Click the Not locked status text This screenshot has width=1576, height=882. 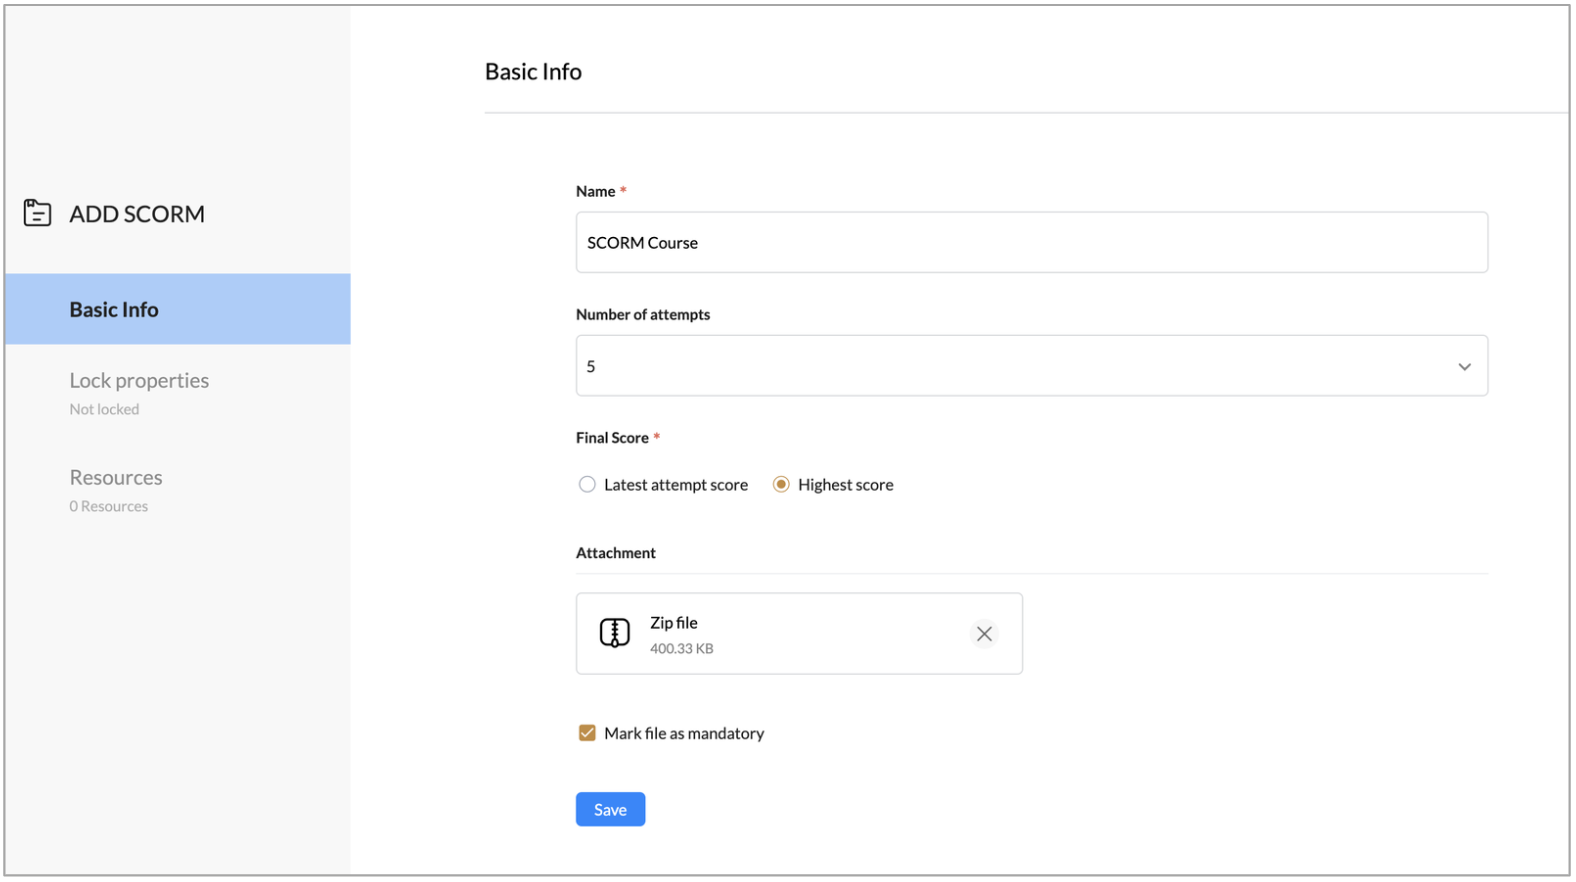coord(104,409)
